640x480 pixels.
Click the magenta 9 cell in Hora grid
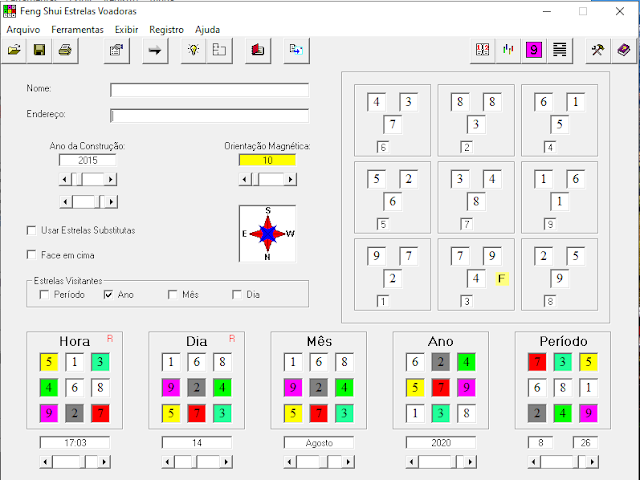(49, 413)
